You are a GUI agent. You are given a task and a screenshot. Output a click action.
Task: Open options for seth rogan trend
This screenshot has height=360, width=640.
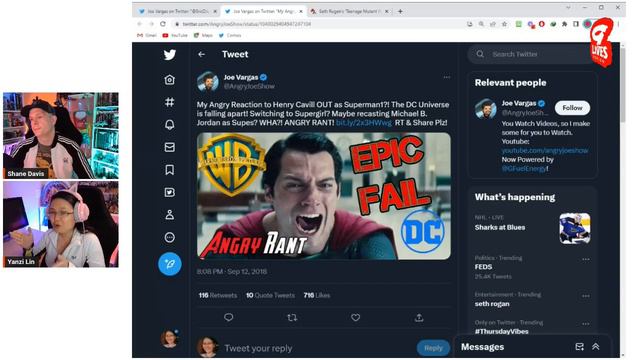coord(586,296)
